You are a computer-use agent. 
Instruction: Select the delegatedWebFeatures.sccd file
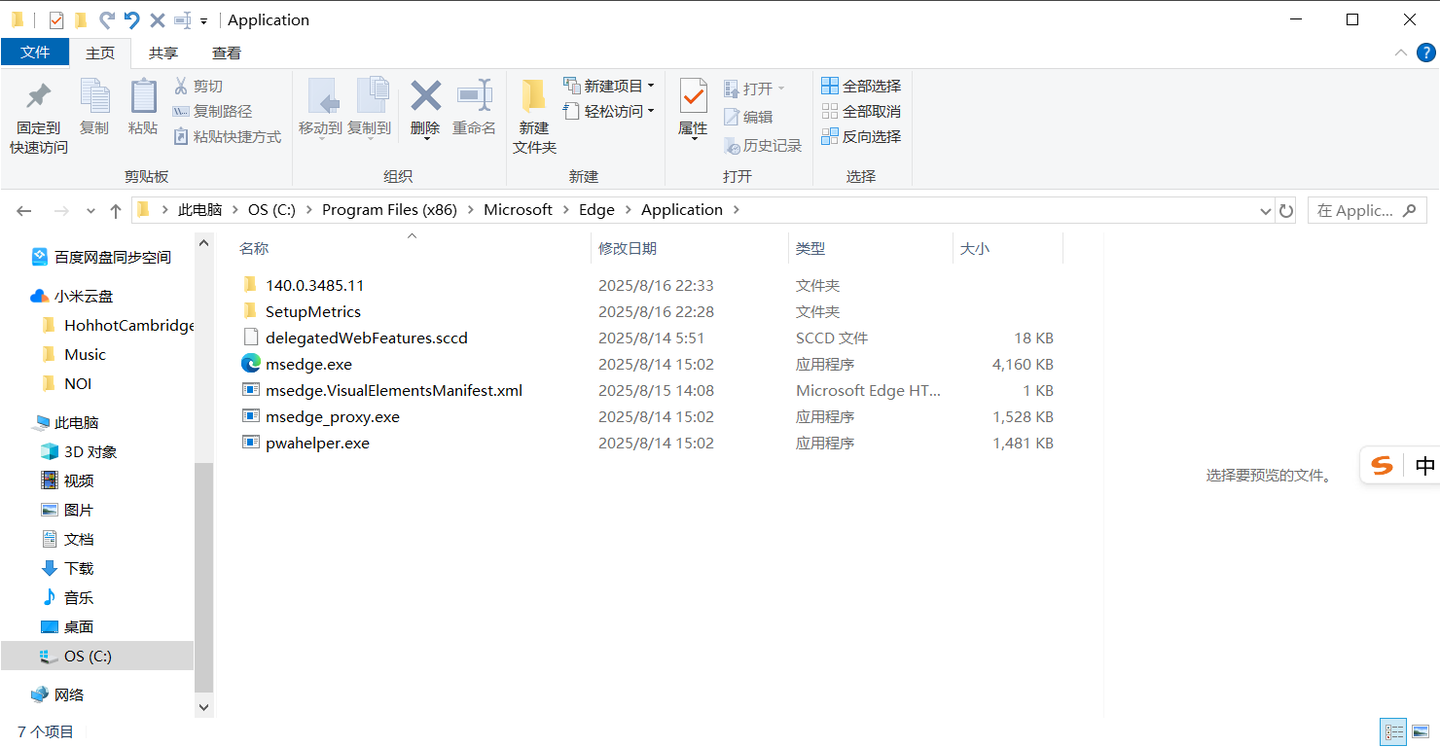367,338
